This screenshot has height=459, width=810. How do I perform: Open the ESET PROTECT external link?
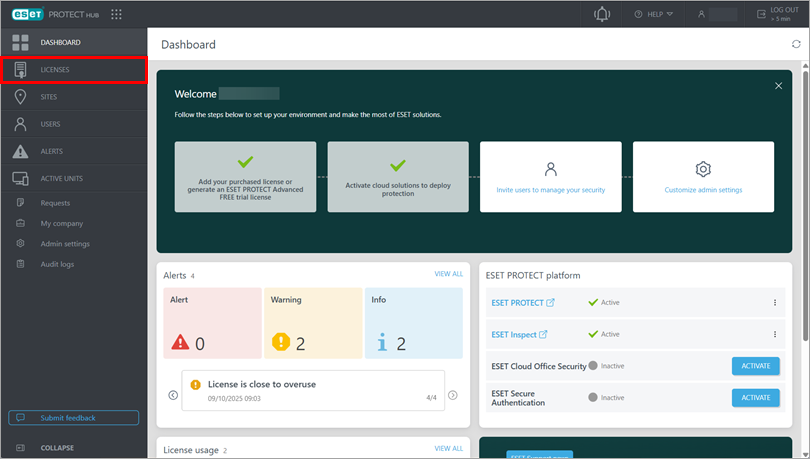point(549,303)
